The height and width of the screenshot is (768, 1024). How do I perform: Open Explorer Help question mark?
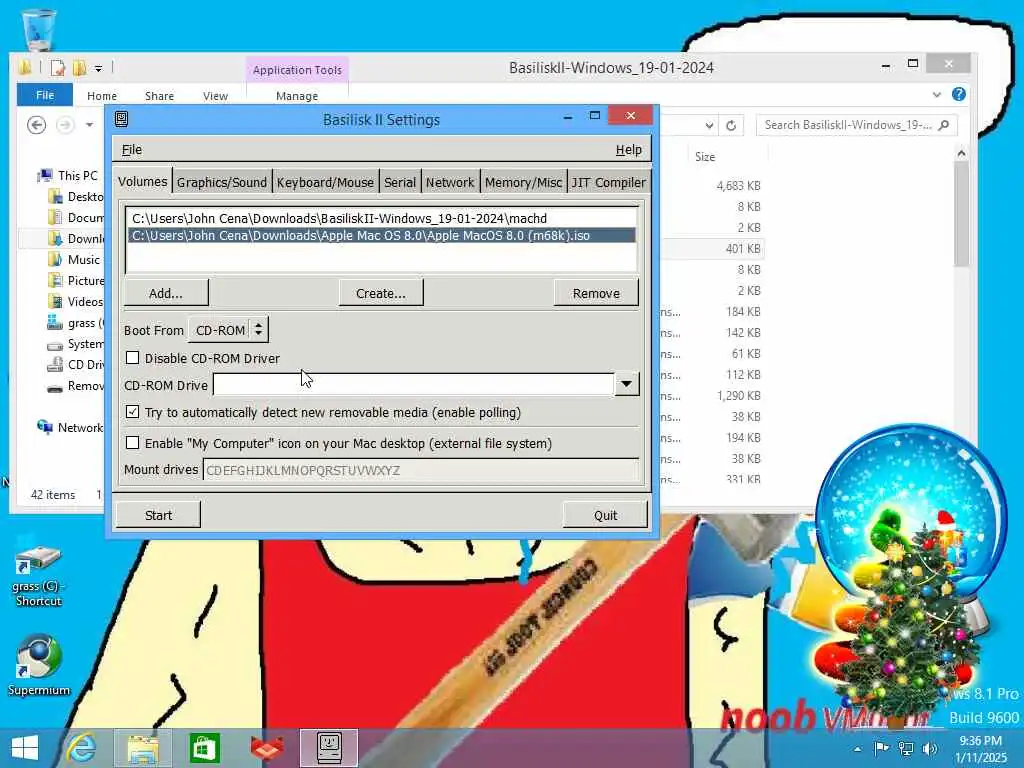[x=959, y=94]
